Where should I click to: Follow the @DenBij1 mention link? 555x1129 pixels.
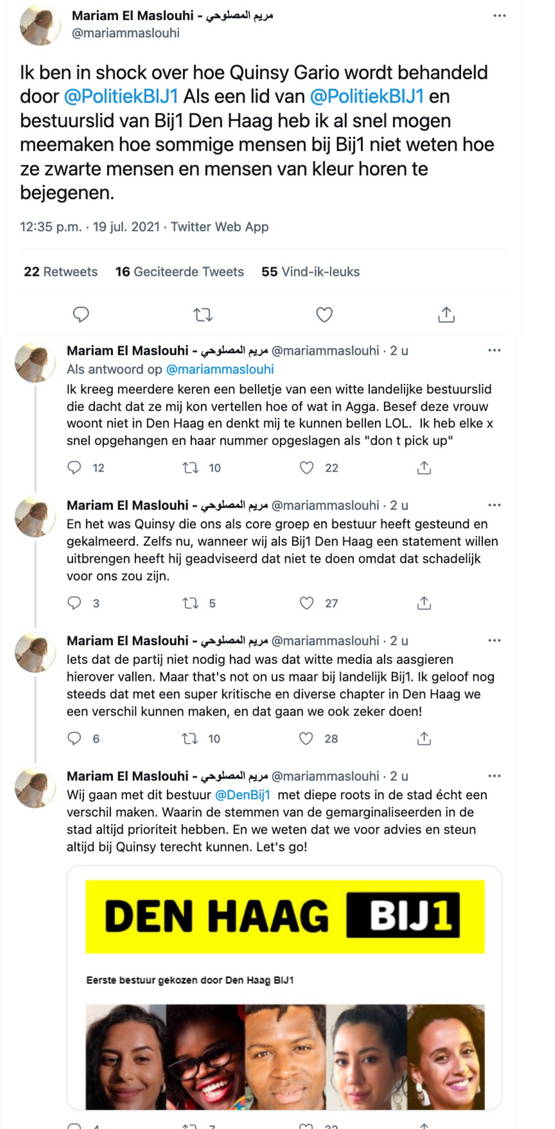pos(243,795)
